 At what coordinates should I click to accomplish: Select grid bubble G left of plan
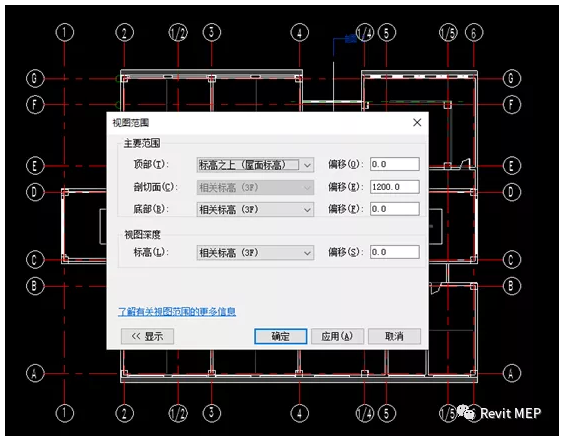tap(35, 78)
